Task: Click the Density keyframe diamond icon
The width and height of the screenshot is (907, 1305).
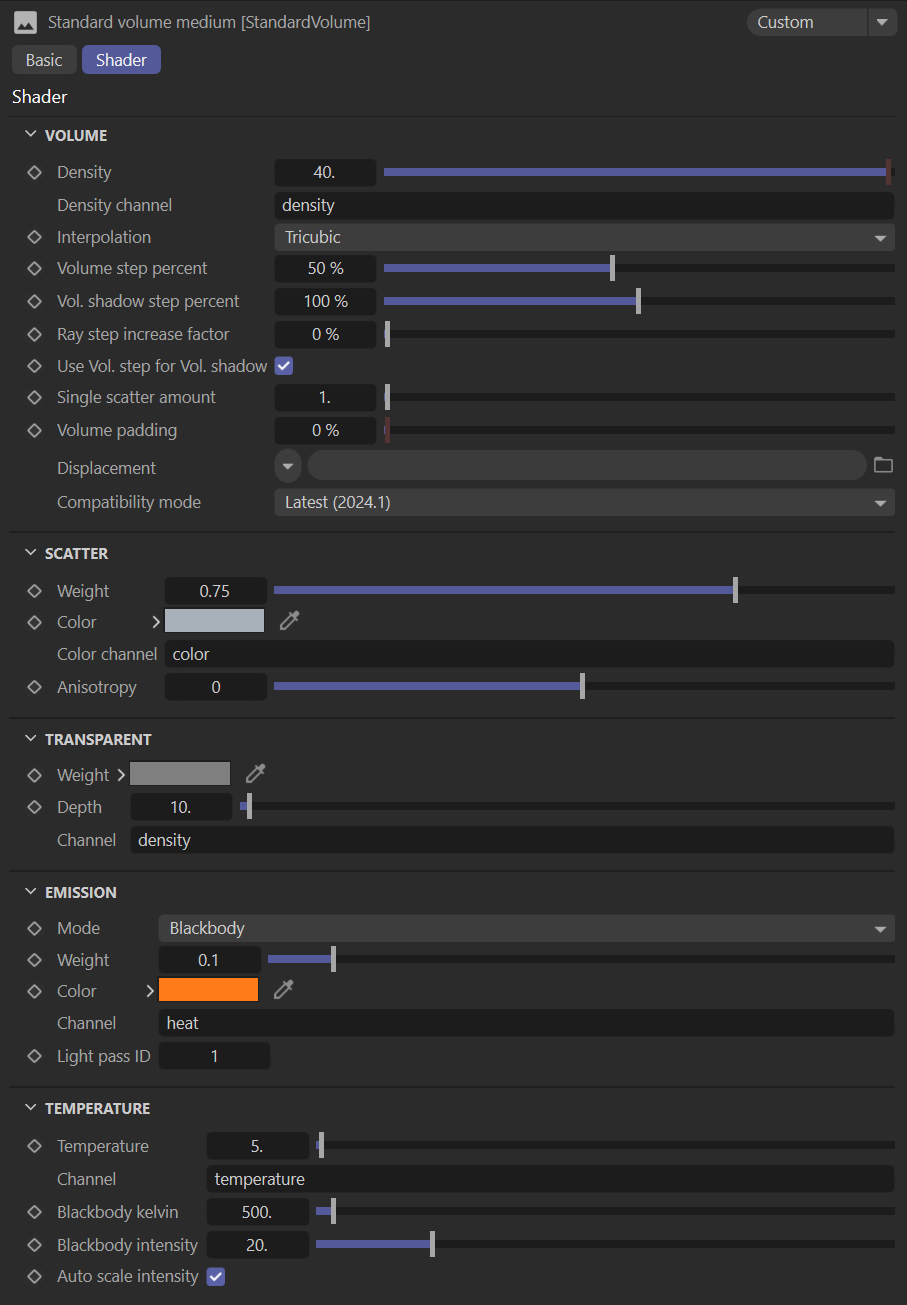Action: point(34,172)
